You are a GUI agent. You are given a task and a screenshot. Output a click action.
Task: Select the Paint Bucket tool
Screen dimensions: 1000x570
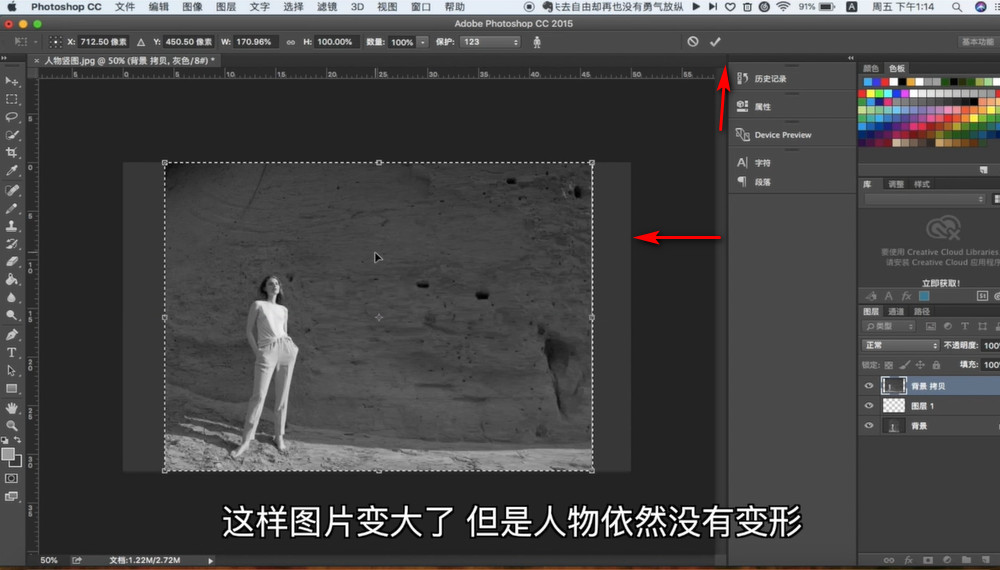[11, 279]
